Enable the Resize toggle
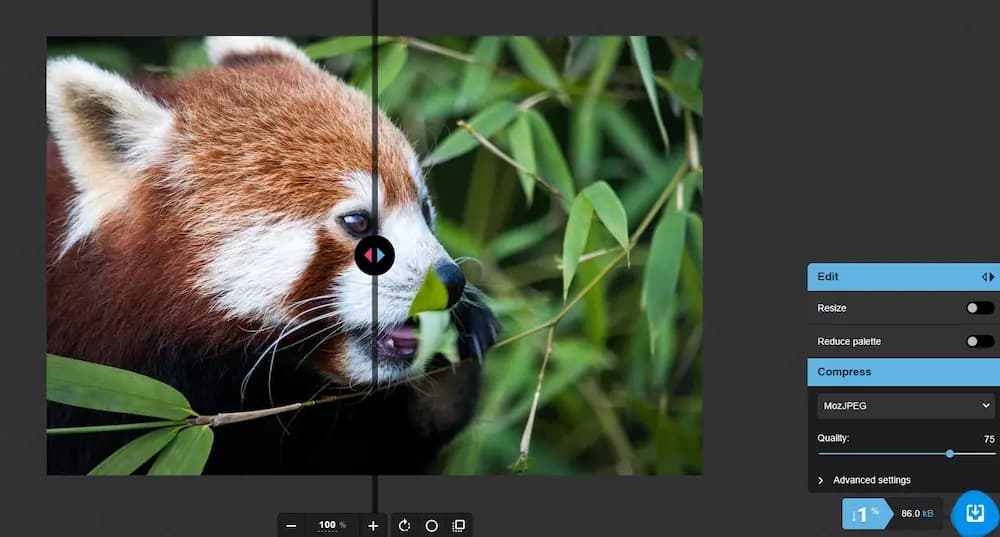1000x537 pixels. click(x=979, y=308)
